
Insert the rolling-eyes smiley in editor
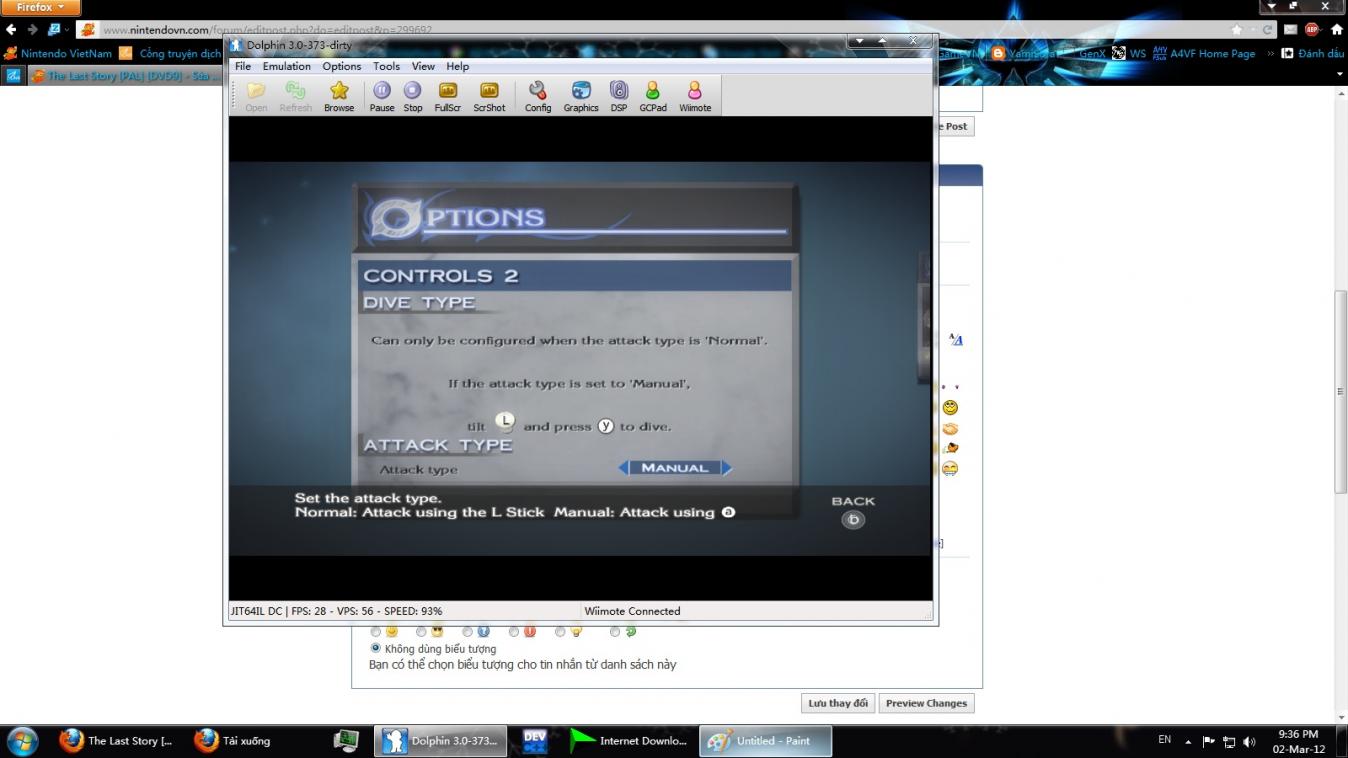[x=950, y=407]
